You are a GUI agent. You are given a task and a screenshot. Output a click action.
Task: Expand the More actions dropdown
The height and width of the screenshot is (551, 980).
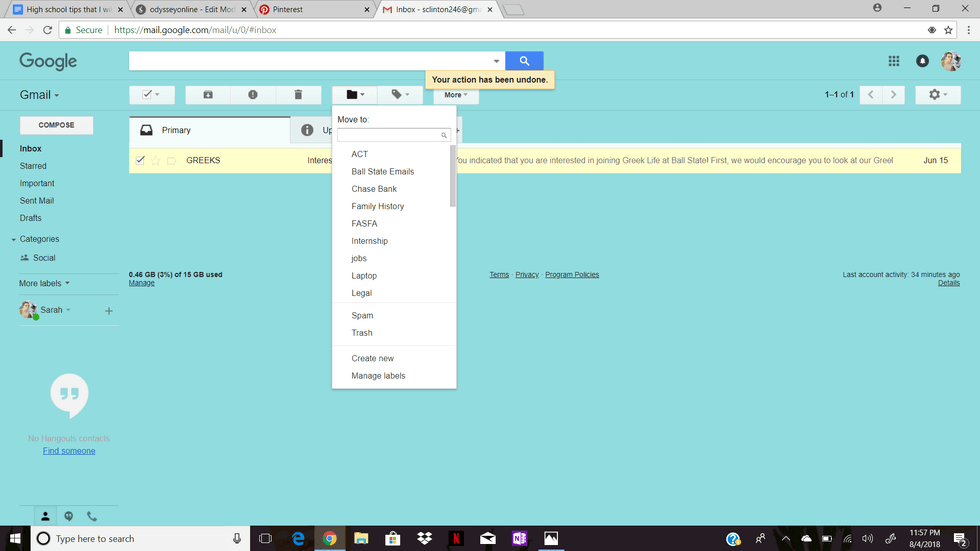point(456,95)
